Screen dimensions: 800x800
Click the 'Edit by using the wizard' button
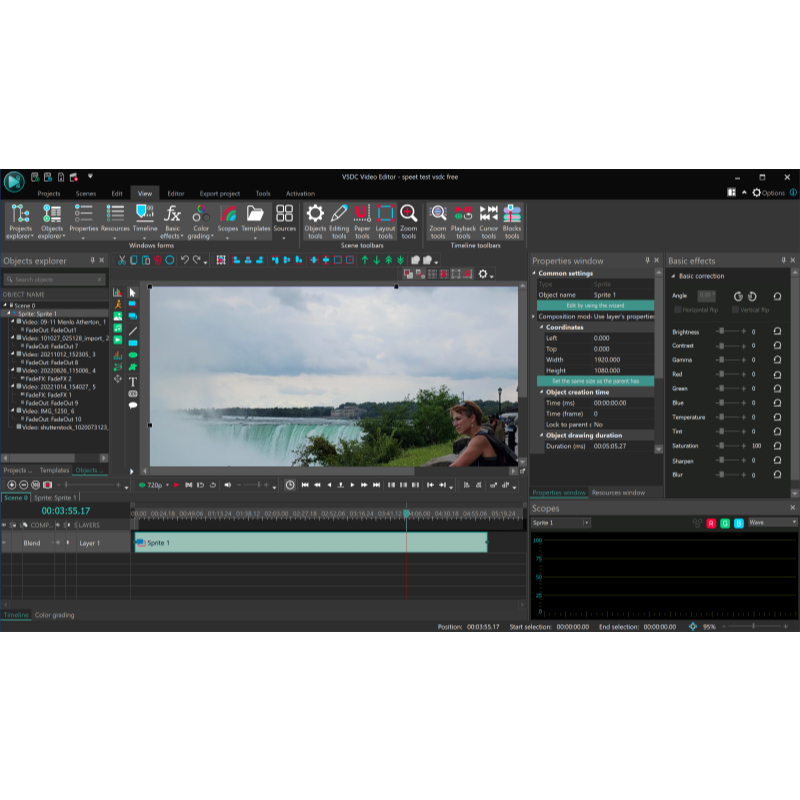[x=595, y=306]
